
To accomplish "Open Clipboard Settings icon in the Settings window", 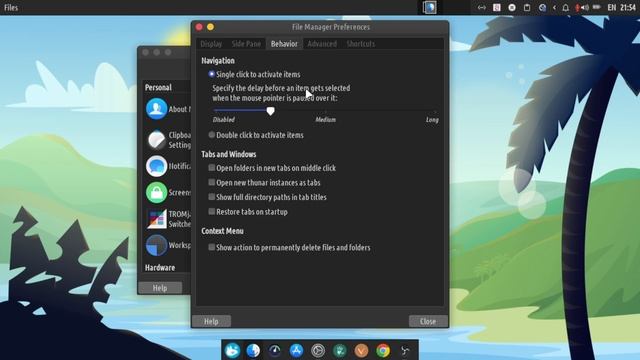I will tap(156, 140).
